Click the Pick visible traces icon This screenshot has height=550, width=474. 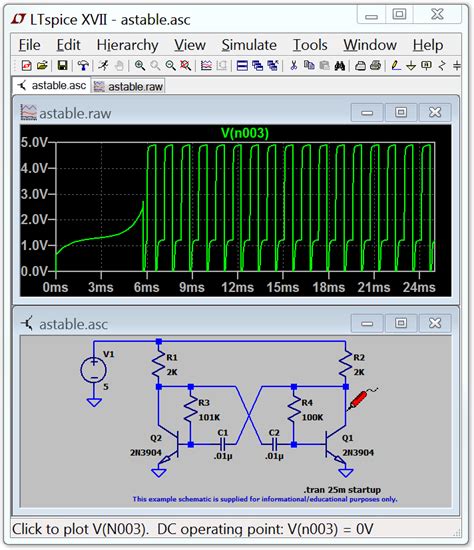click(x=206, y=66)
